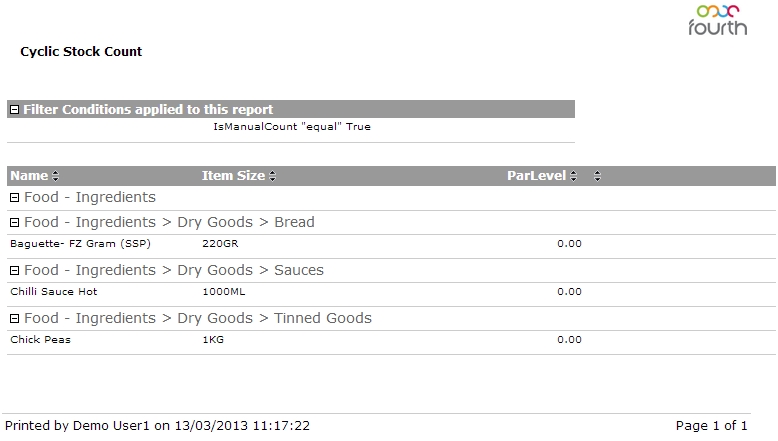Collapse the Dry Goods > Tinned Goods group
Viewport: 778px width, 441px height.
15,318
